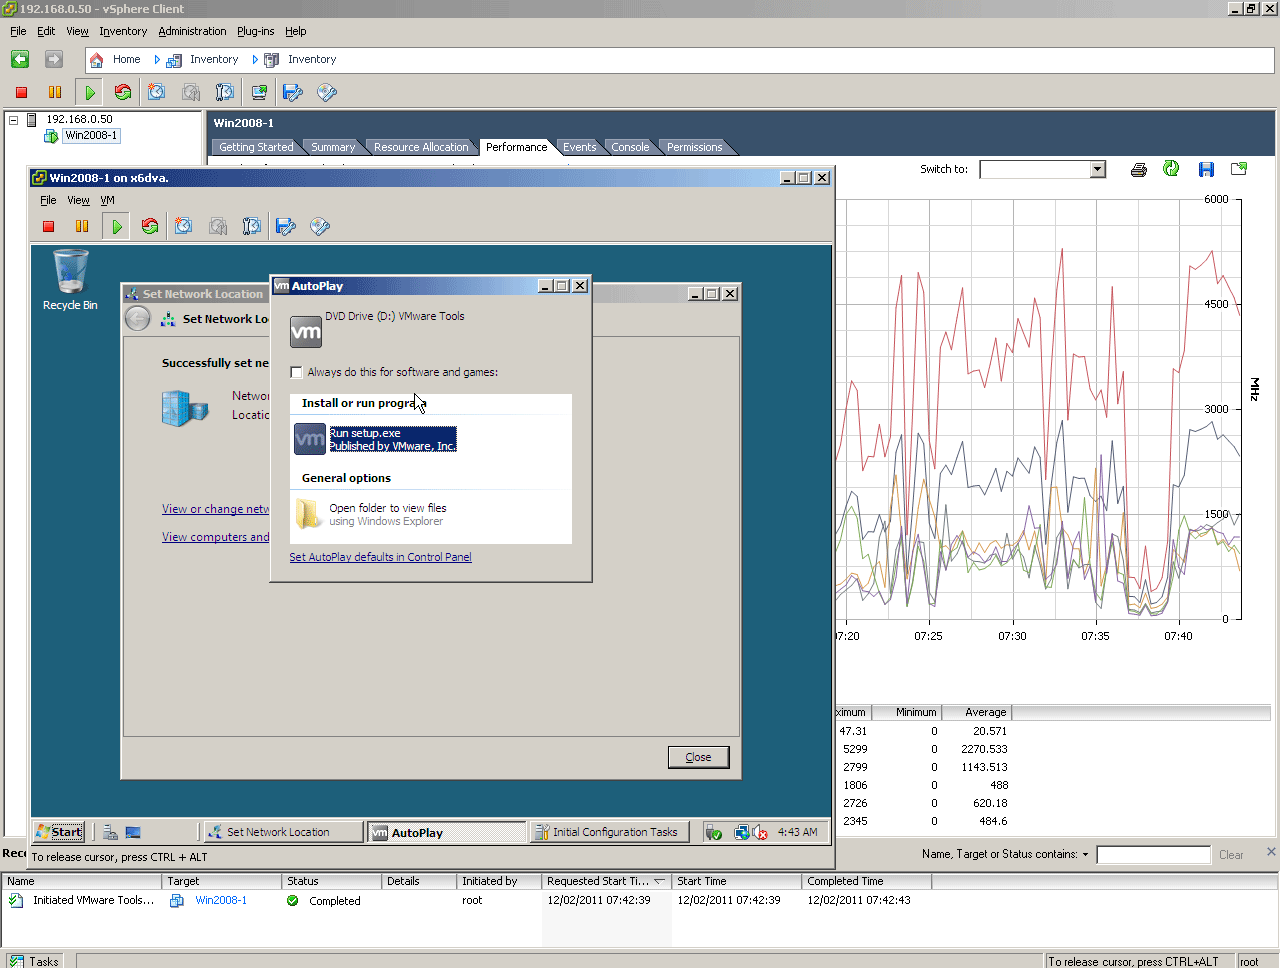Click console window CD/DVD connect icon
The width and height of the screenshot is (1280, 968).
tap(320, 226)
